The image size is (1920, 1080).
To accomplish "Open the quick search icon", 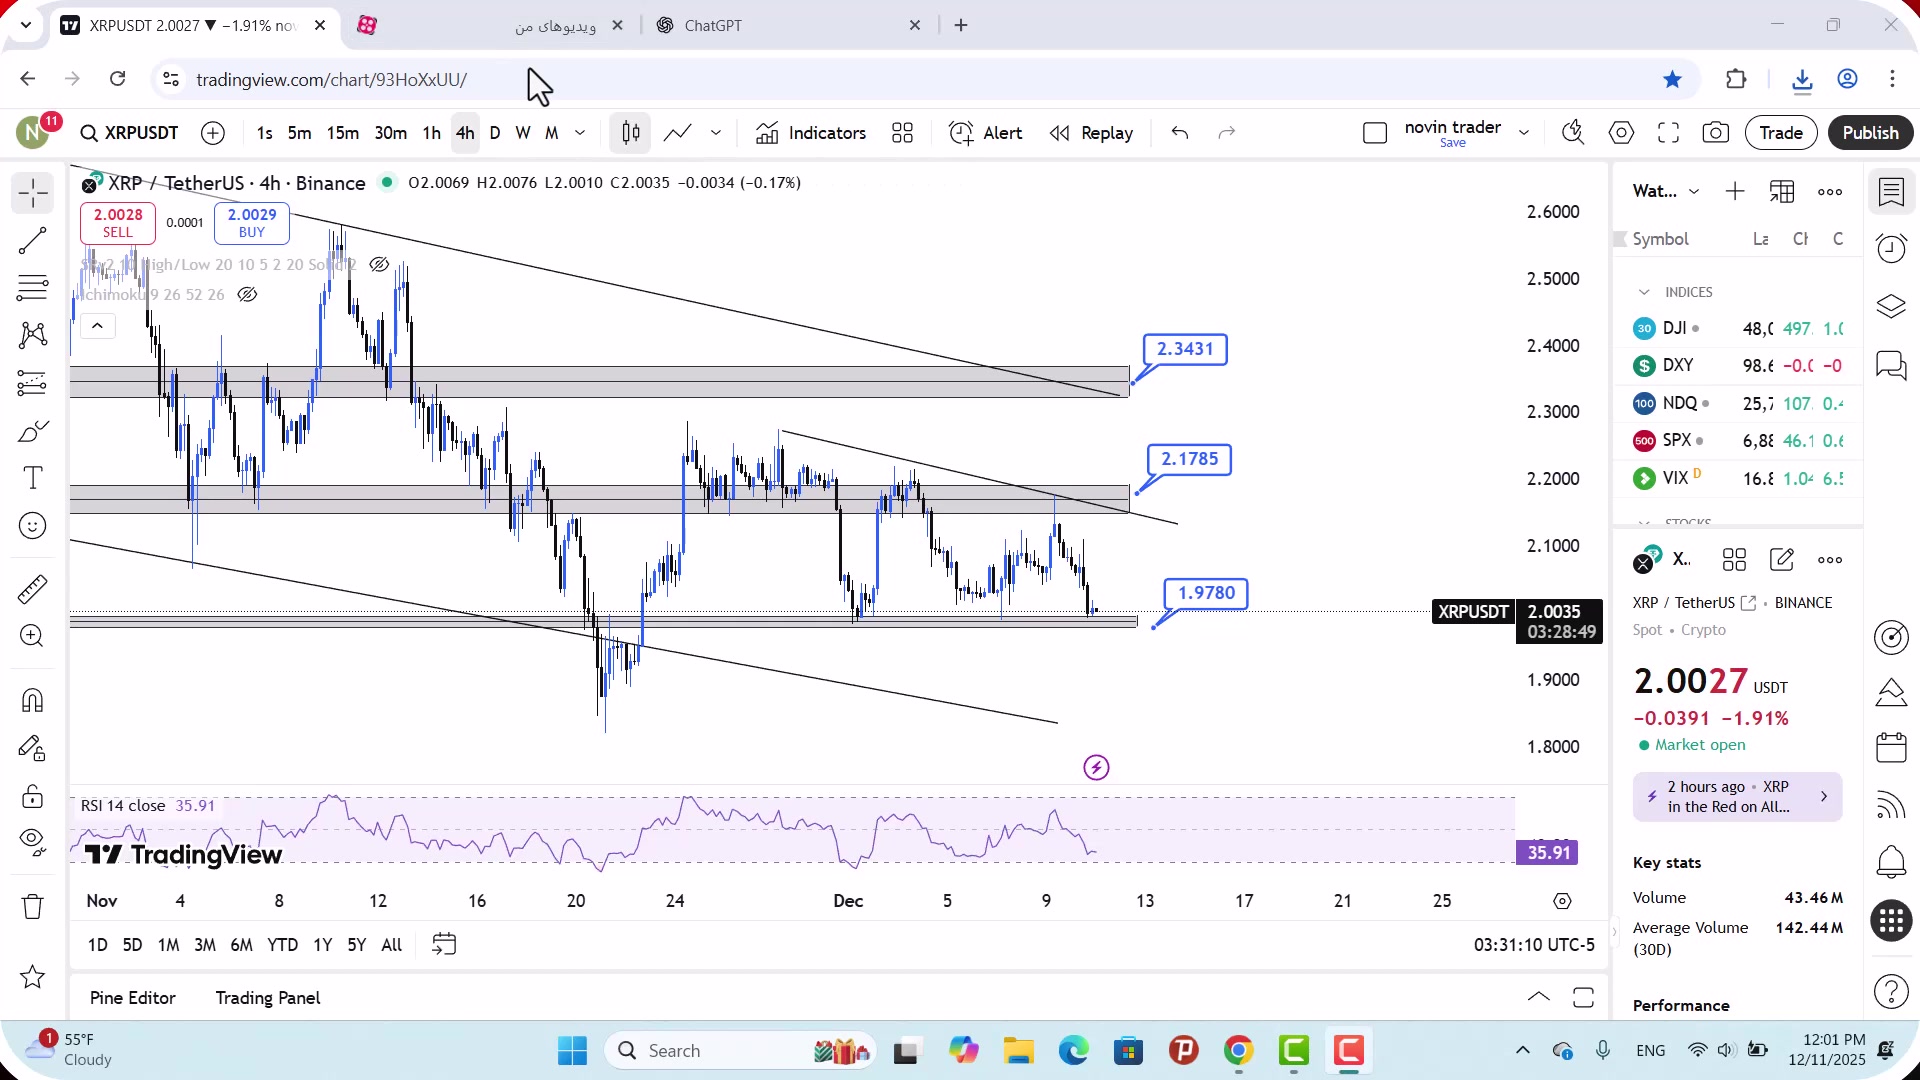I will tap(1572, 133).
